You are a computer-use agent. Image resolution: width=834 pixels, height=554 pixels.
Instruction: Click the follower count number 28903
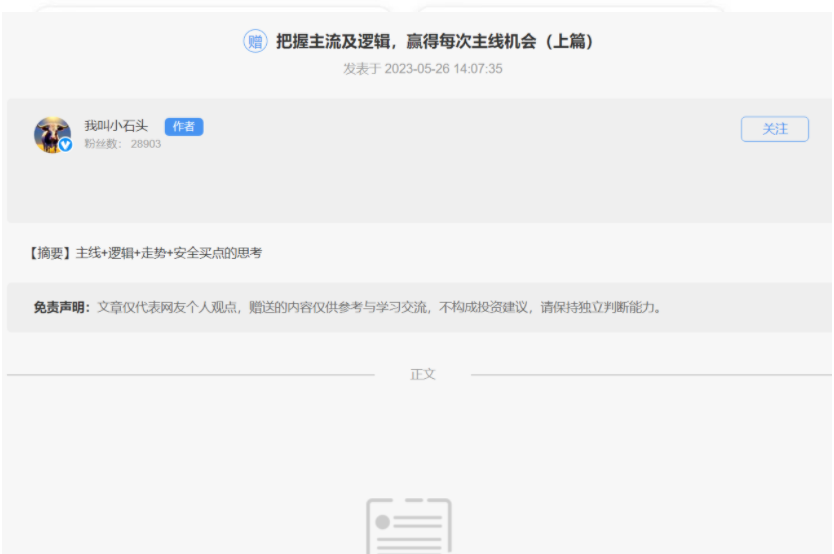coord(145,144)
